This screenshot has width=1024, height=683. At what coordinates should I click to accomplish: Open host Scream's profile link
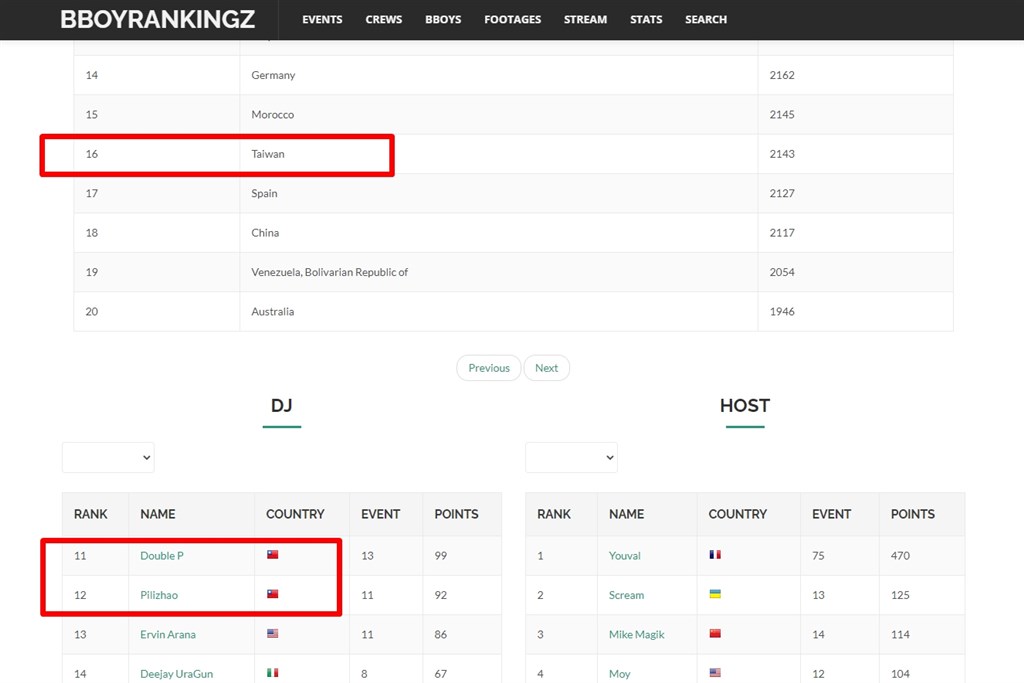pos(626,595)
